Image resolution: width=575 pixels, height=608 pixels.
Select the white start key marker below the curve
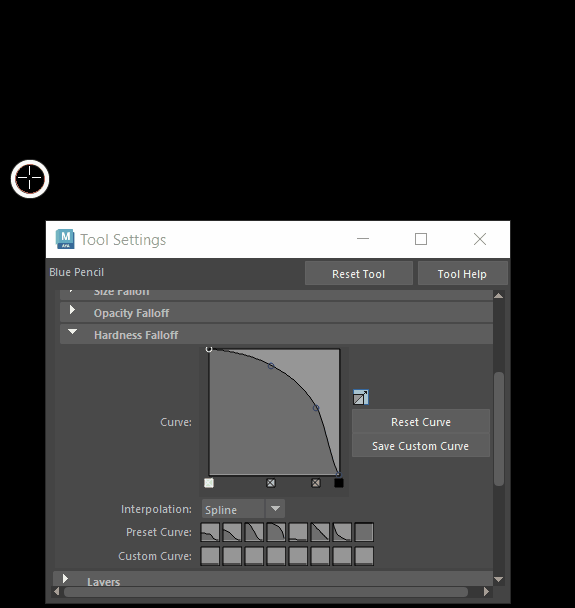209,483
